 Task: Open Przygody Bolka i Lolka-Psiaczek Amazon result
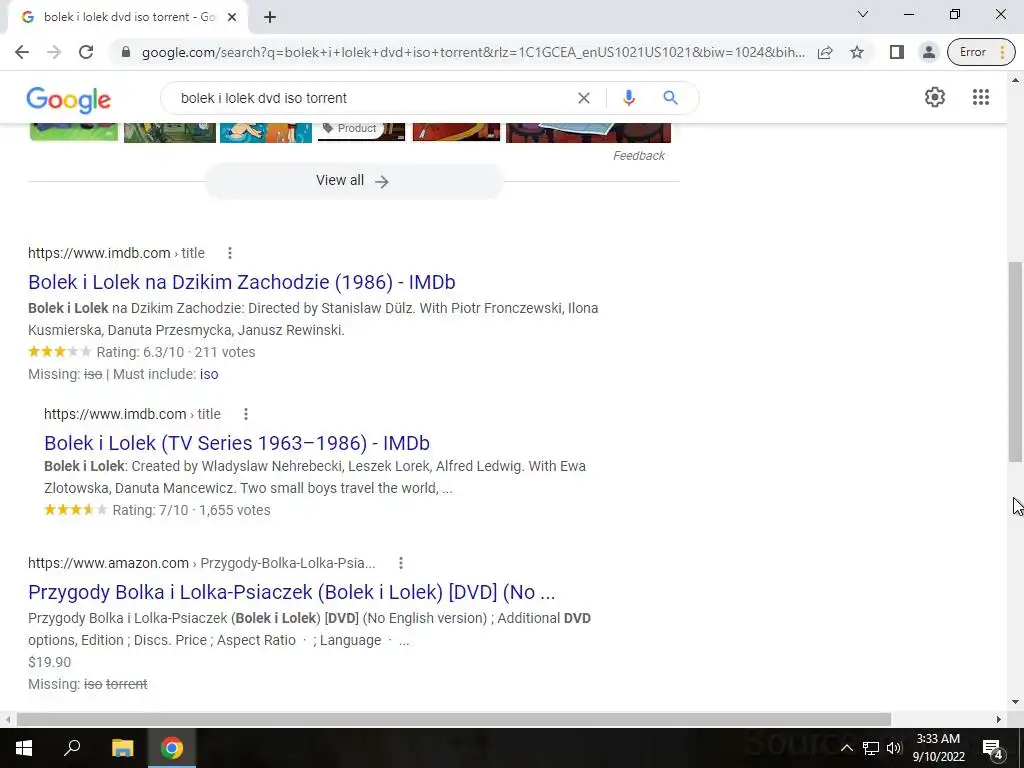coord(291,592)
